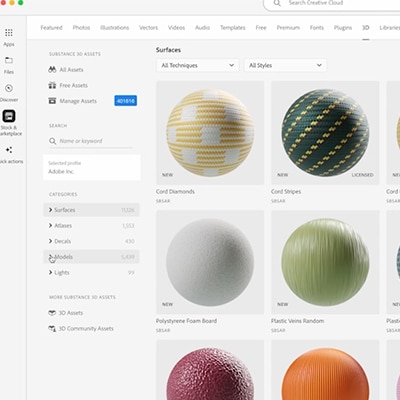Expand the Decals category chevron
Screen dimensions: 400x400
(50, 241)
